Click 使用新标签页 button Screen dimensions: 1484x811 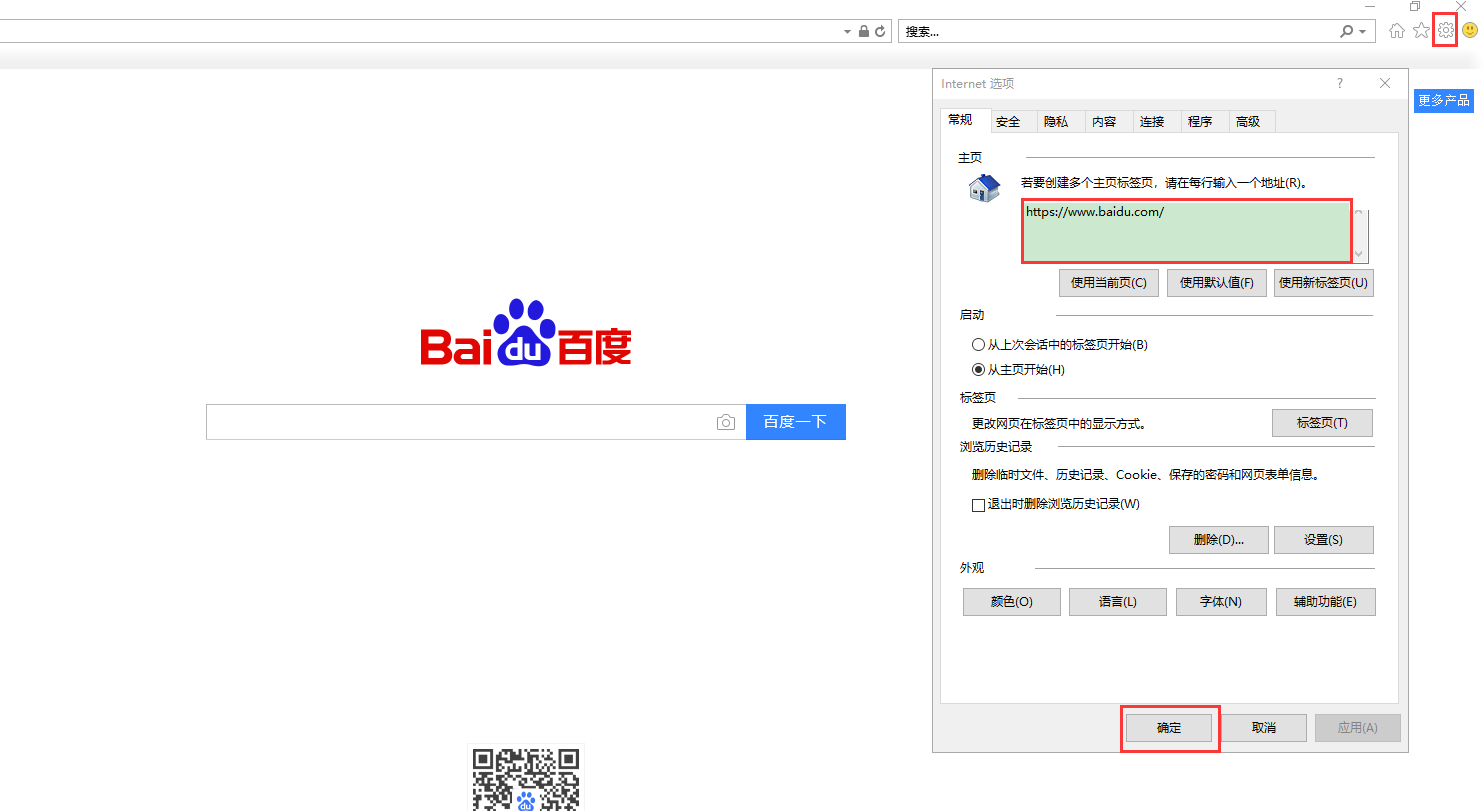(1324, 283)
